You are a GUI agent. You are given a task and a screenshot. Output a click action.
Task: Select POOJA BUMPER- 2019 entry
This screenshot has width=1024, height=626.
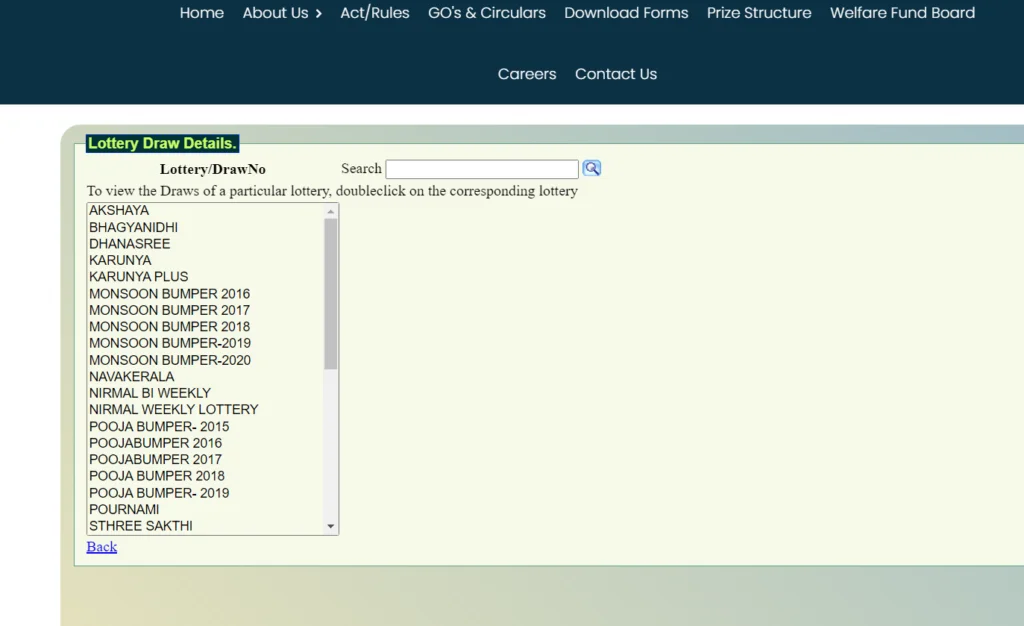(205, 493)
